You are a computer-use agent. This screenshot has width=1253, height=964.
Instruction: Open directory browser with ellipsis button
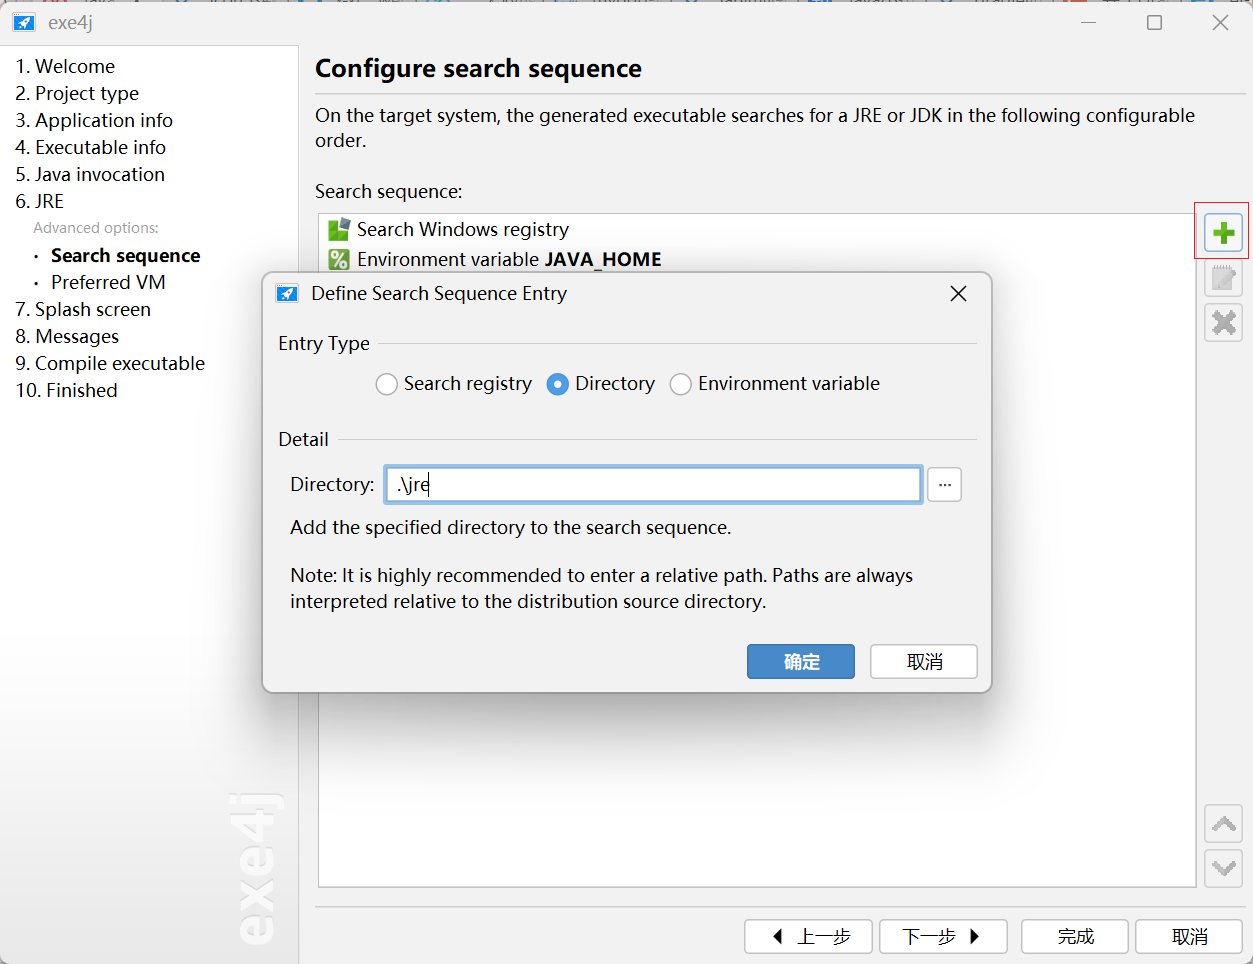(x=944, y=485)
